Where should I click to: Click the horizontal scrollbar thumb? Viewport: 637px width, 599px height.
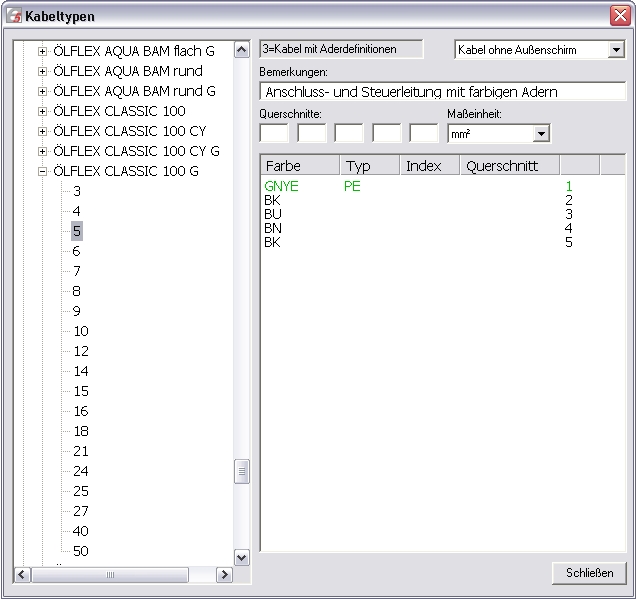110,575
